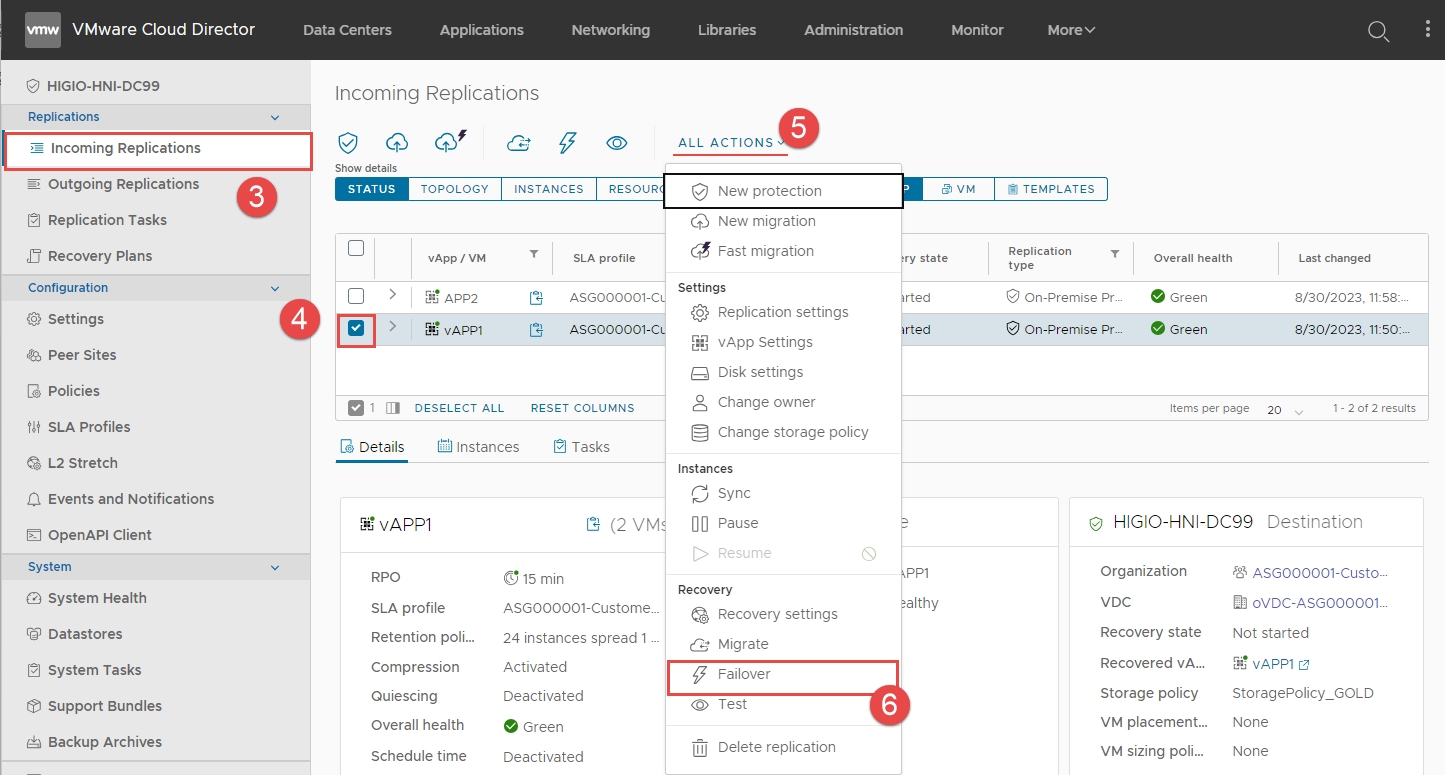Click the cloud upload New migration toolbar icon

coord(397,143)
